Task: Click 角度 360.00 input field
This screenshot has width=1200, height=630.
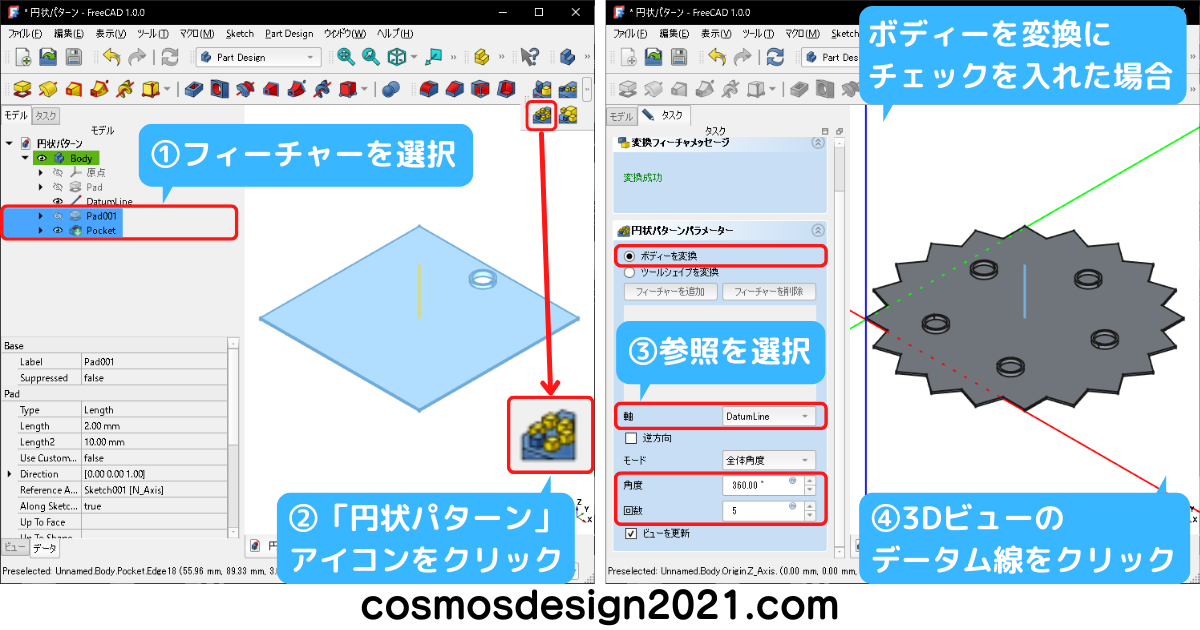Action: click(x=762, y=485)
